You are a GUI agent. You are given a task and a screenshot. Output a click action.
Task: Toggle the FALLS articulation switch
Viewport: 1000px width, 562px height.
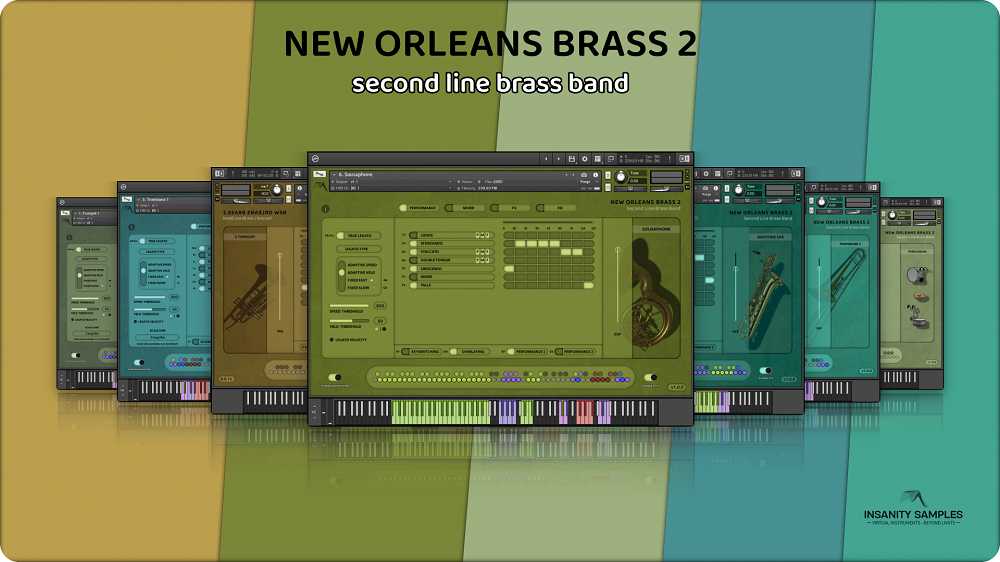coord(413,285)
